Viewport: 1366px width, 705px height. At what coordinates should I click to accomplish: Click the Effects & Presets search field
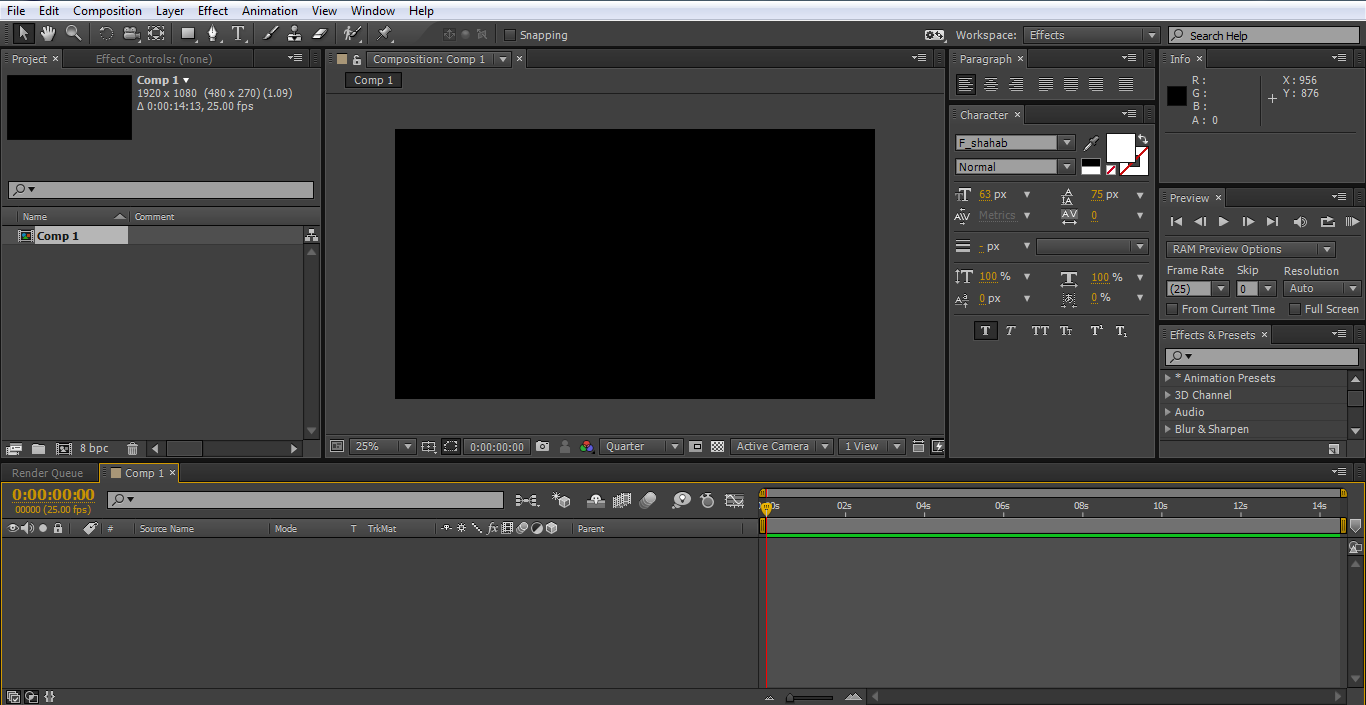(x=1262, y=357)
